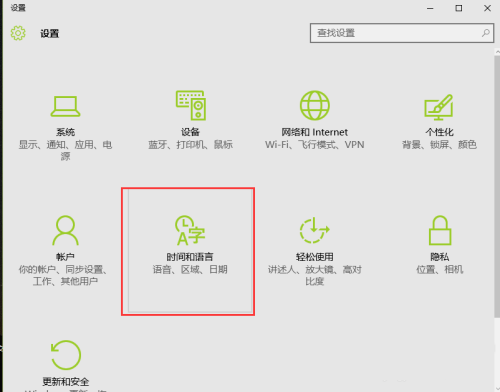This screenshot has height=392, width=500.
Task: Minimize the 设置 window
Action: tap(430, 8)
